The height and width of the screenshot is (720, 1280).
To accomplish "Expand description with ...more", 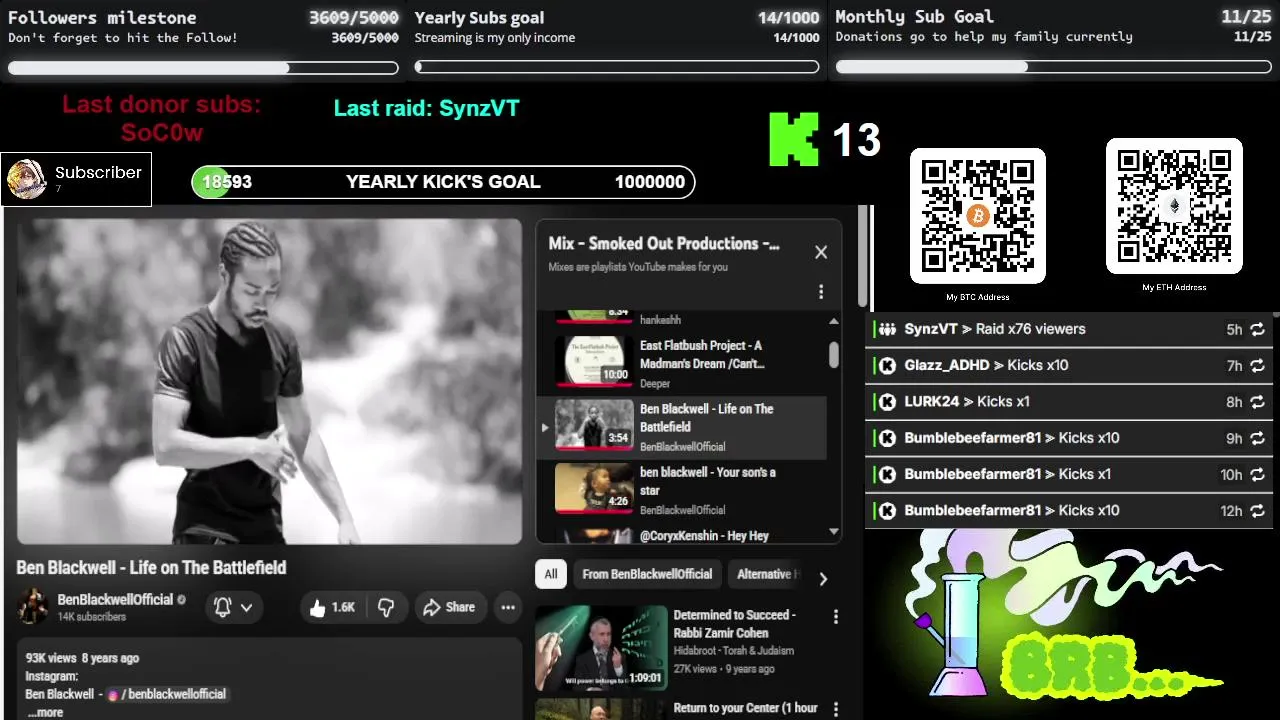I will pyautogui.click(x=45, y=712).
